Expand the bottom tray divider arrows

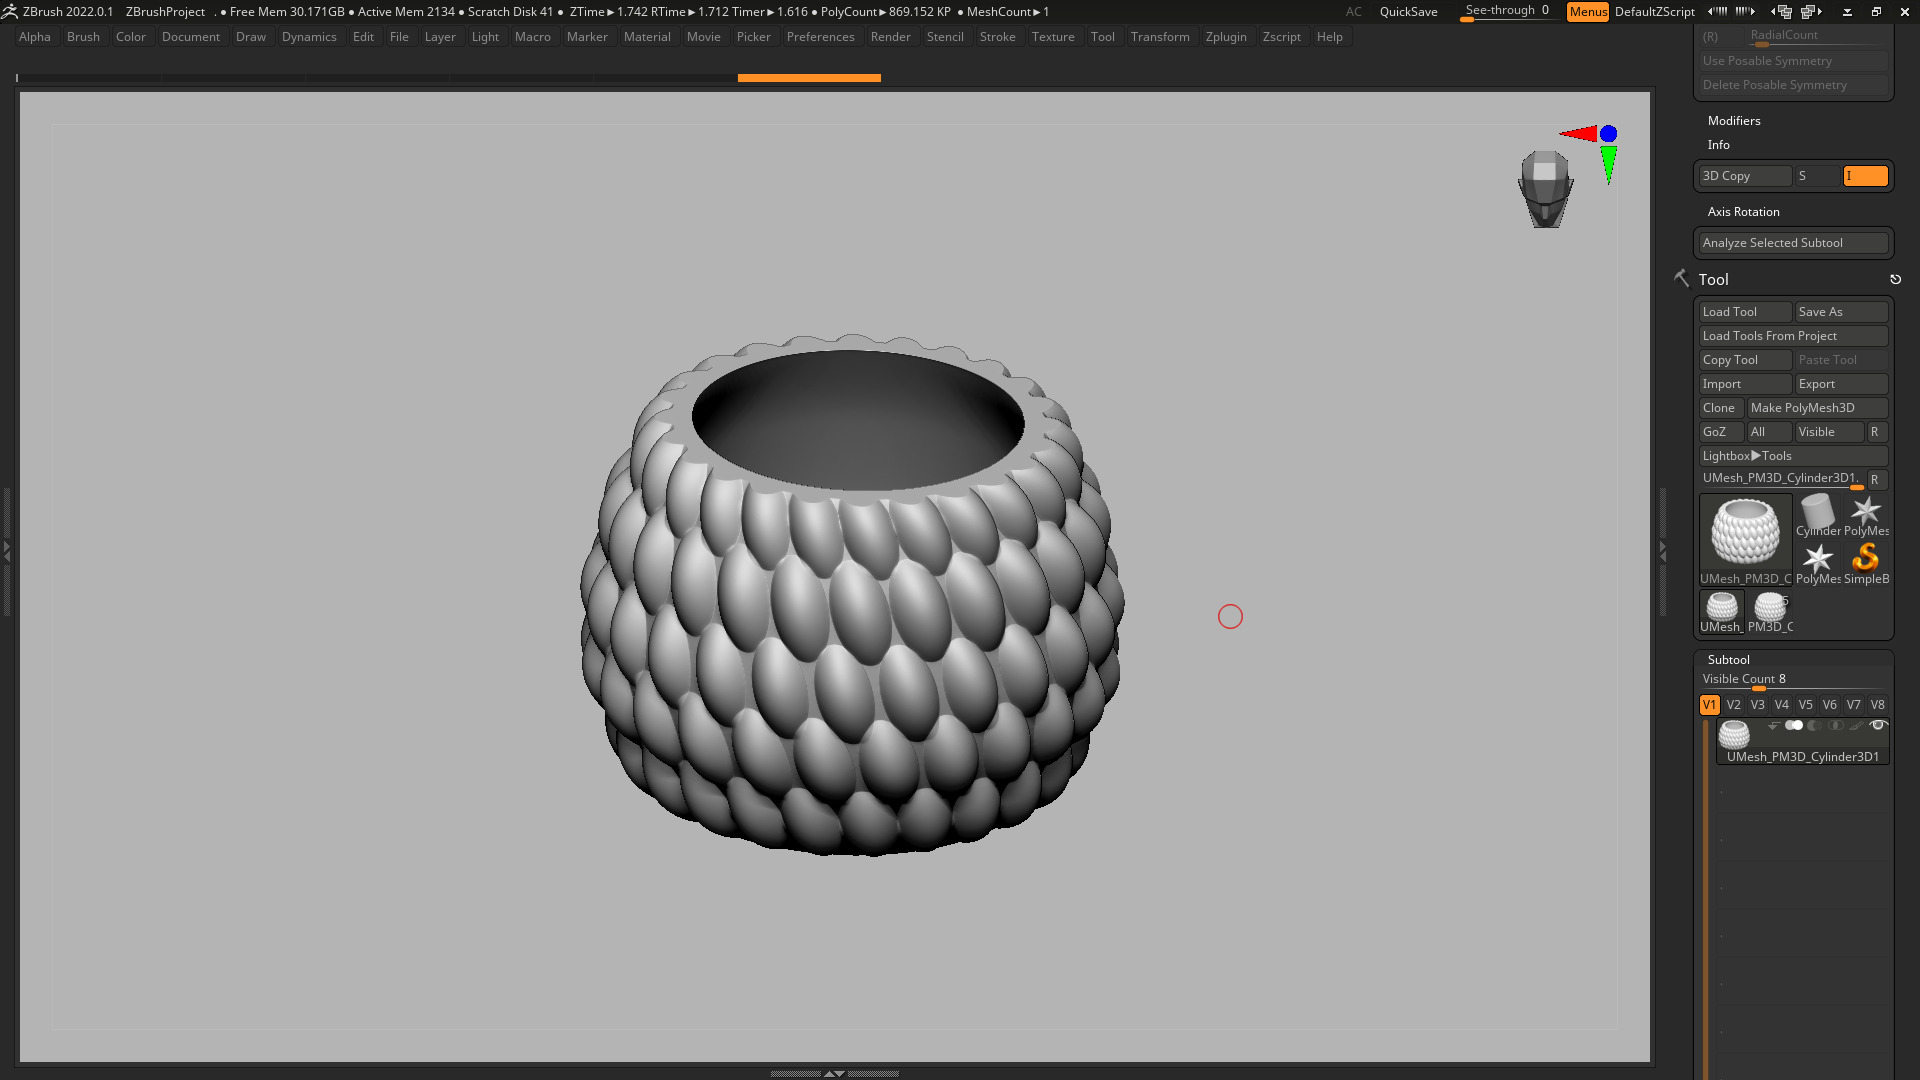(x=834, y=1073)
